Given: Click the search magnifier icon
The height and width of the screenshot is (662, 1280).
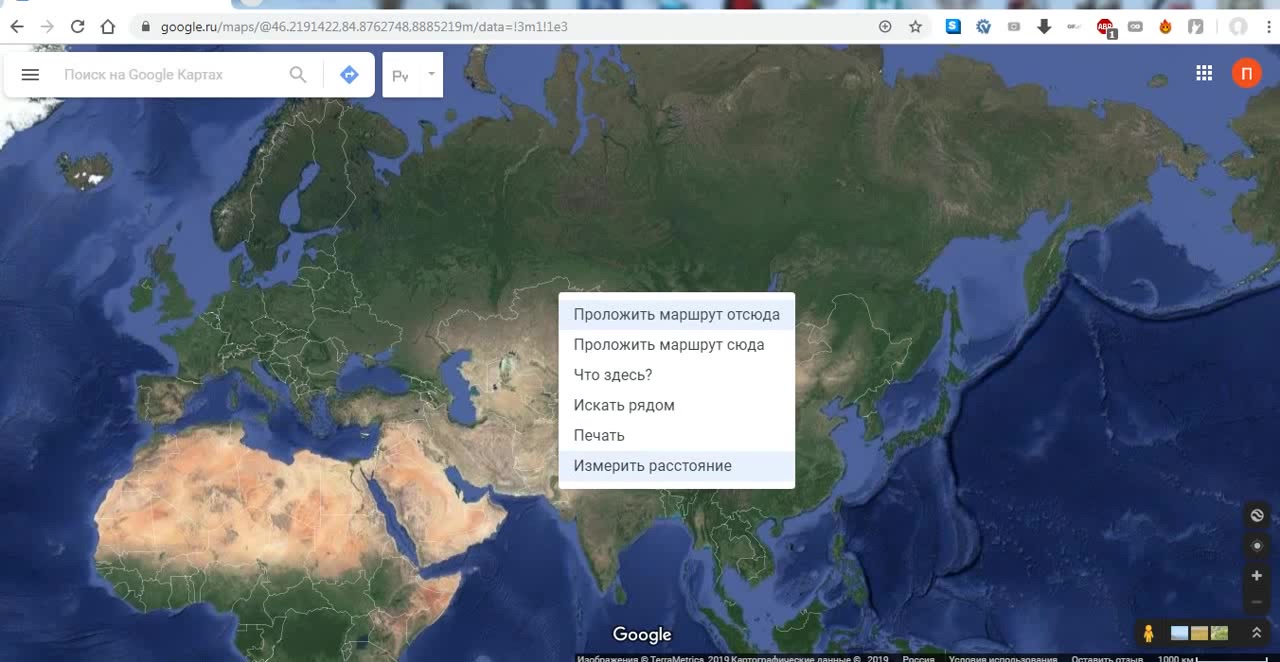Looking at the screenshot, I should 297,75.
